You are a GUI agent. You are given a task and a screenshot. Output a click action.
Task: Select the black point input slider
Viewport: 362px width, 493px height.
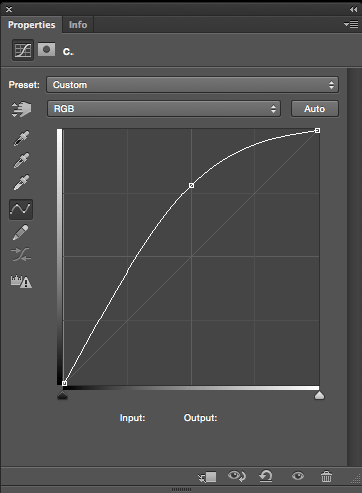pos(63,395)
